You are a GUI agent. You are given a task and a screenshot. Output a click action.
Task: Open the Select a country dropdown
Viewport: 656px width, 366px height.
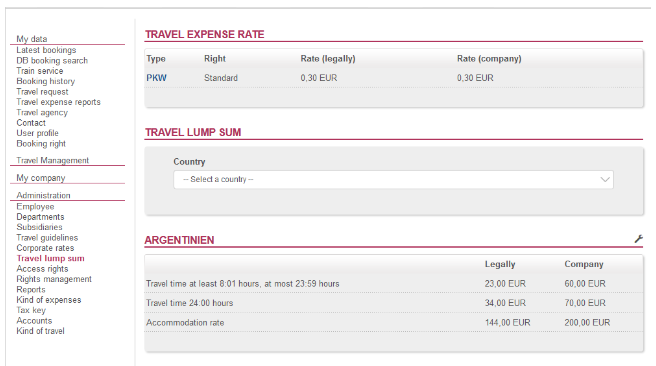coord(393,179)
